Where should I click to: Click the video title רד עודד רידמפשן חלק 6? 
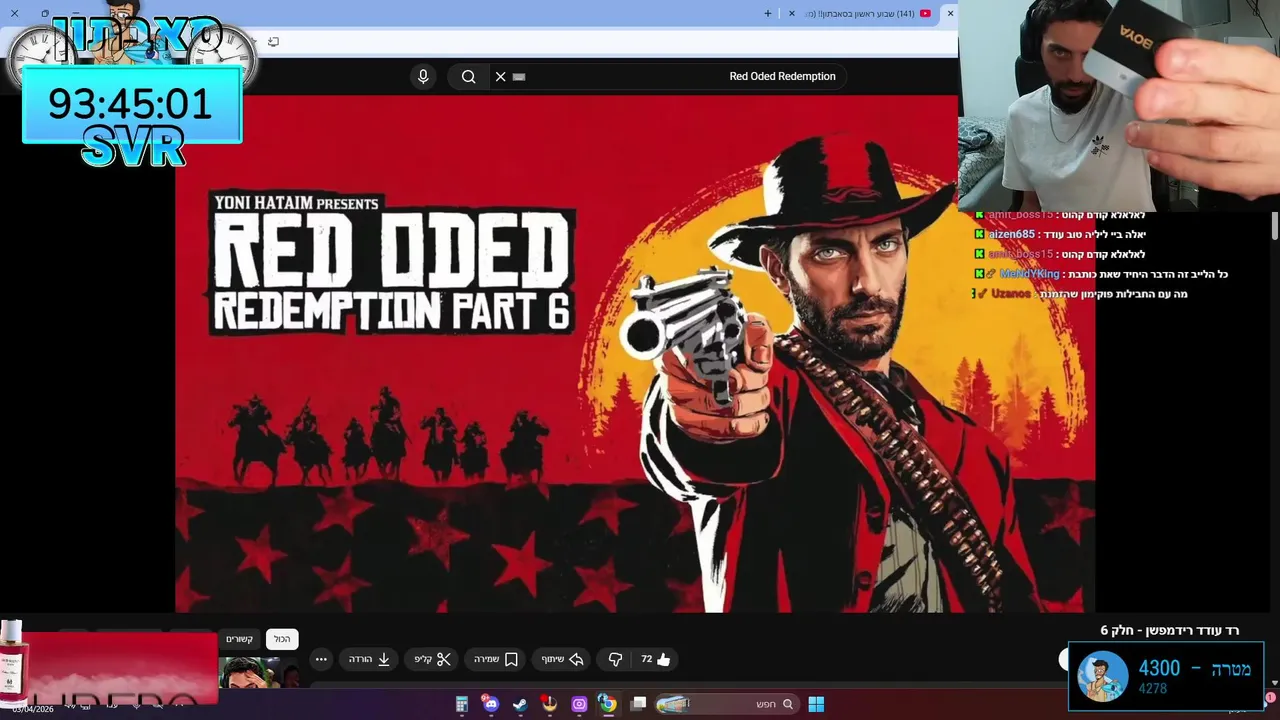pos(1169,630)
